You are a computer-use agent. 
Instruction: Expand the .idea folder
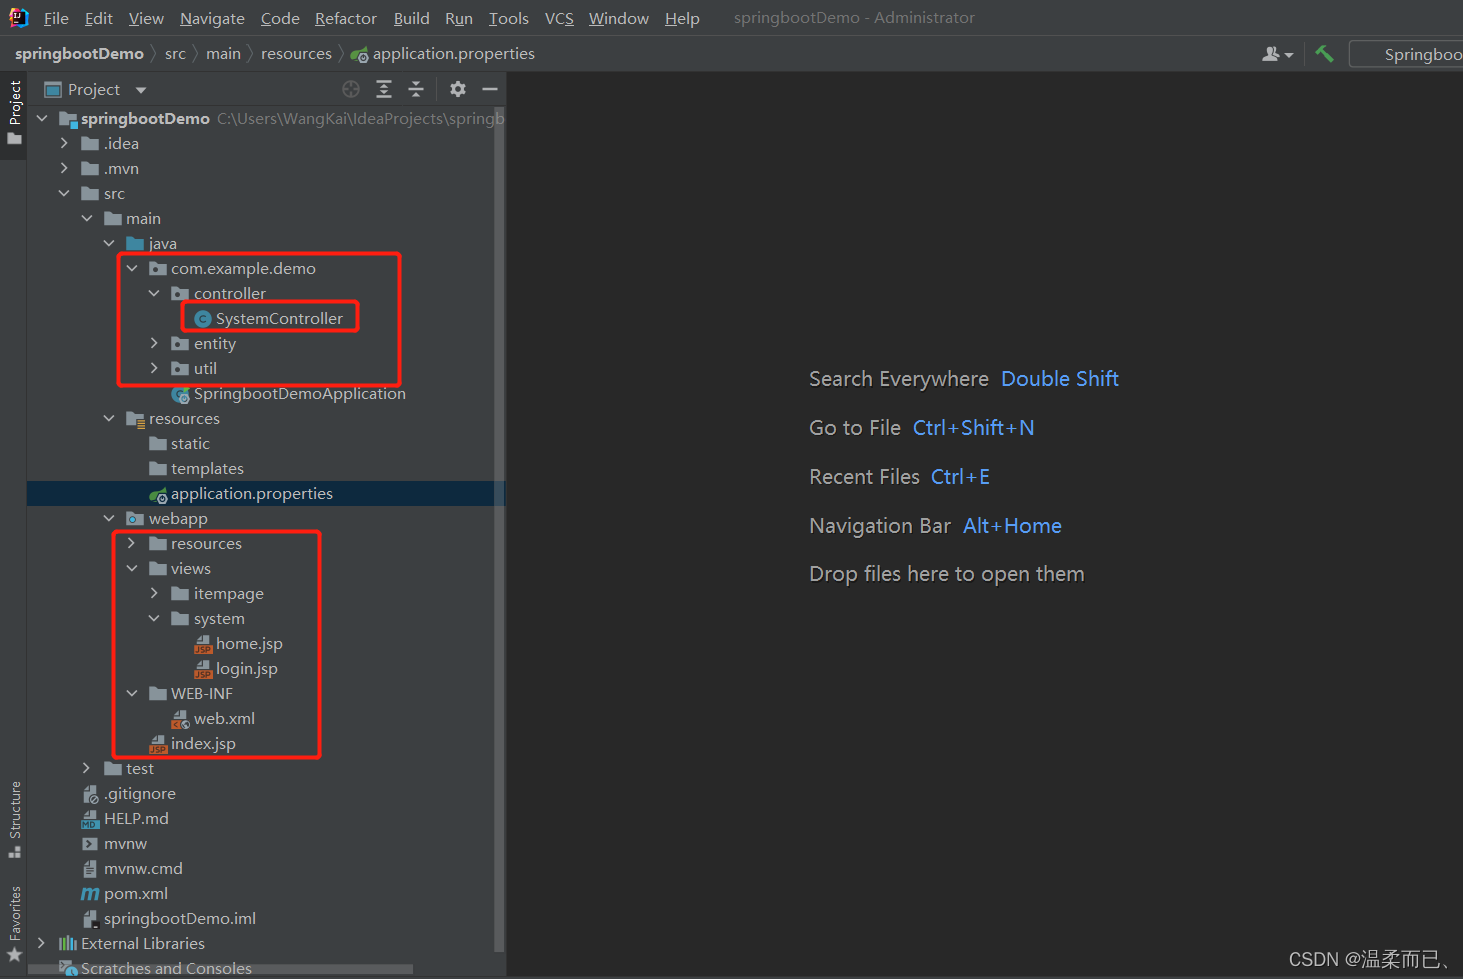click(64, 143)
